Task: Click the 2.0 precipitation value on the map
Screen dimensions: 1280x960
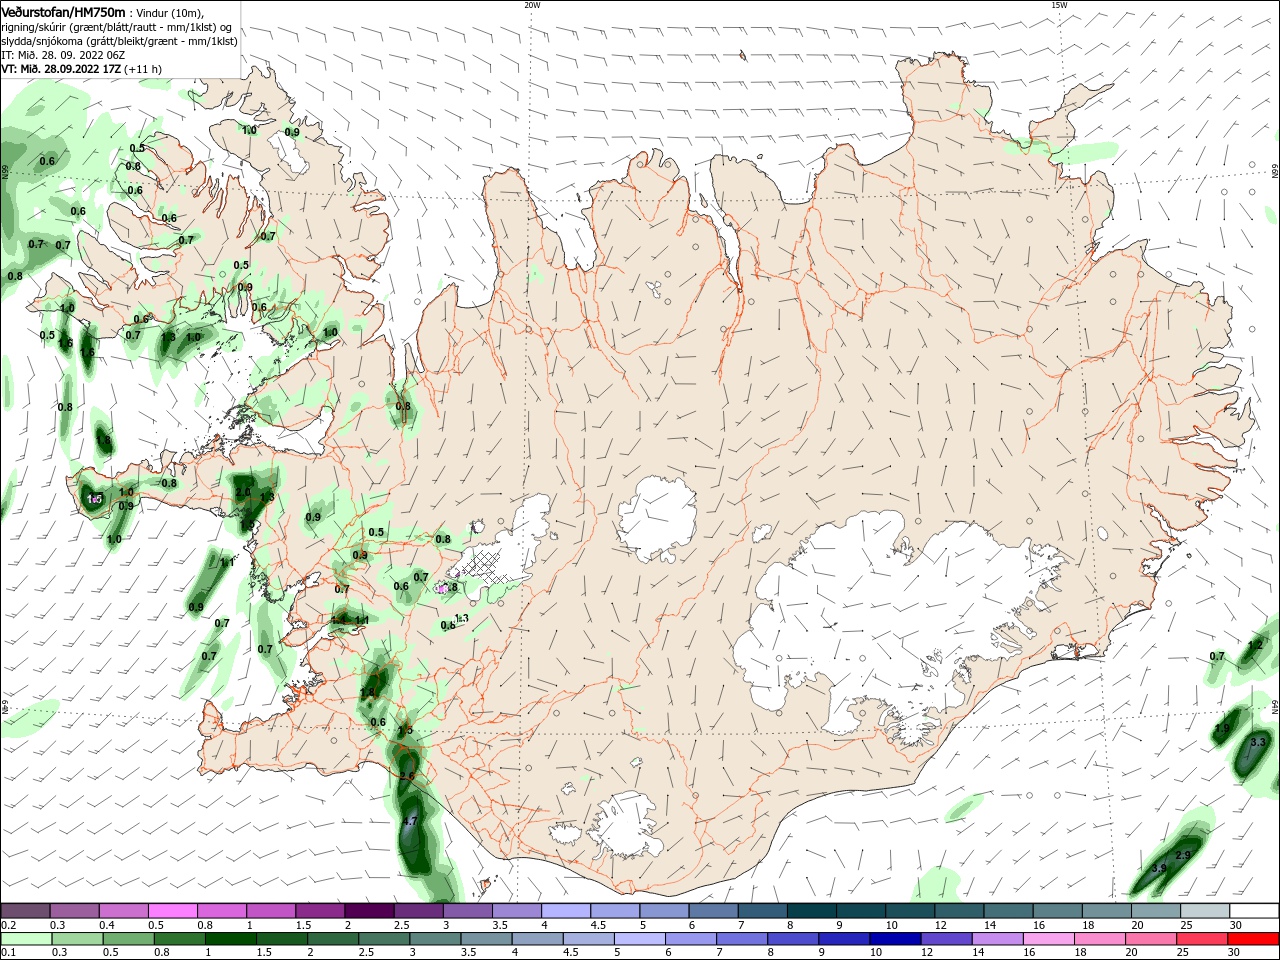Action: tap(243, 492)
